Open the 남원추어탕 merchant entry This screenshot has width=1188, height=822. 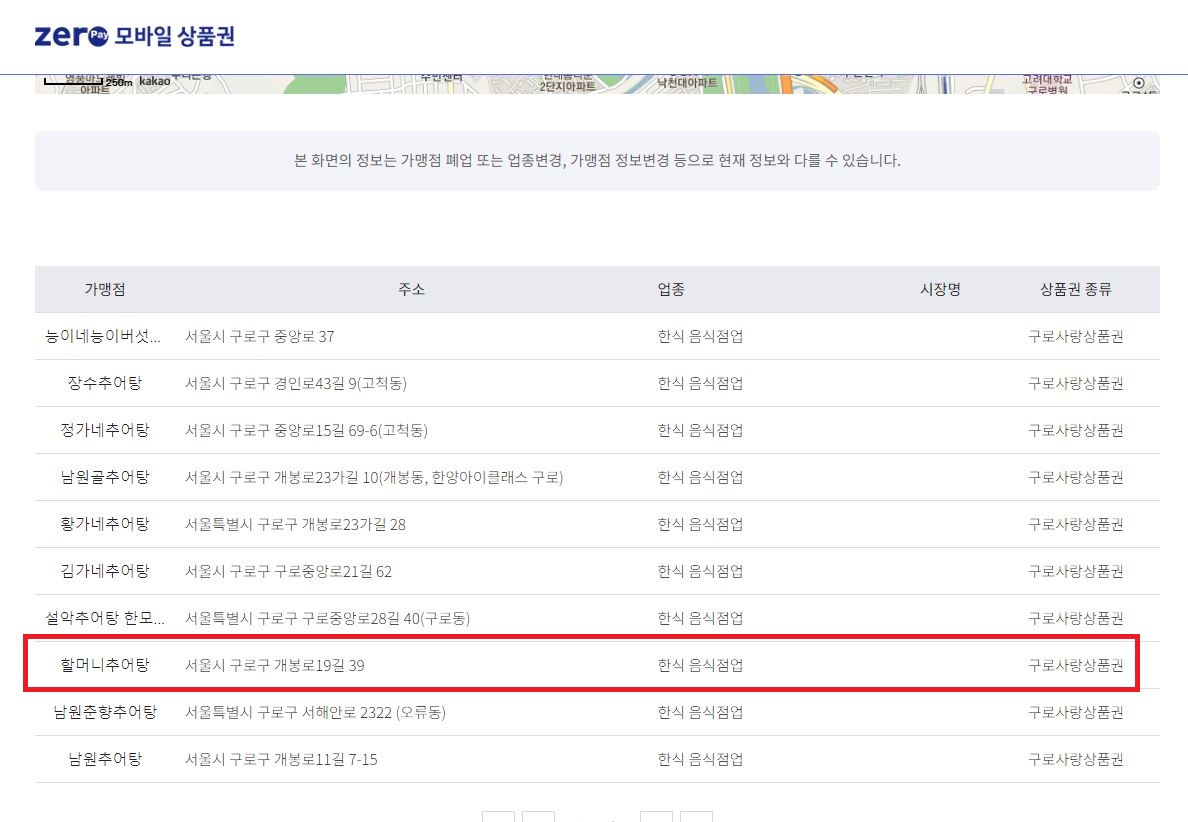tap(105, 759)
